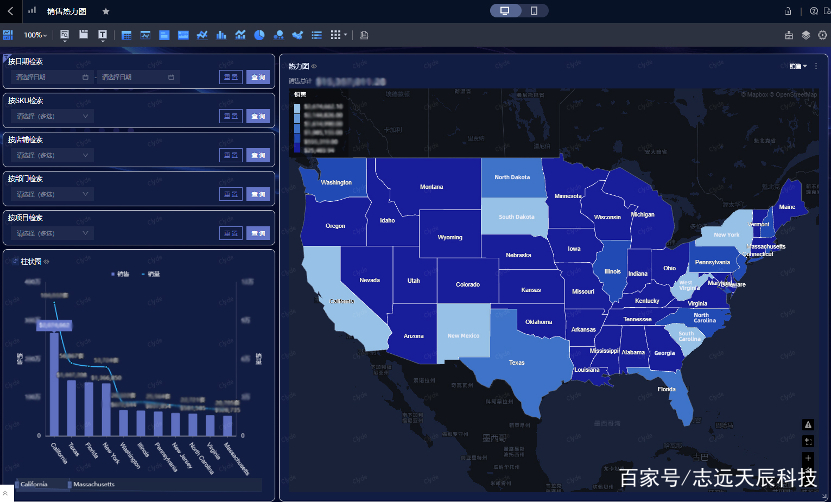Screen dimensions: 832x502
Task: Toggle the sales volume line series in legend
Action: pos(151,274)
